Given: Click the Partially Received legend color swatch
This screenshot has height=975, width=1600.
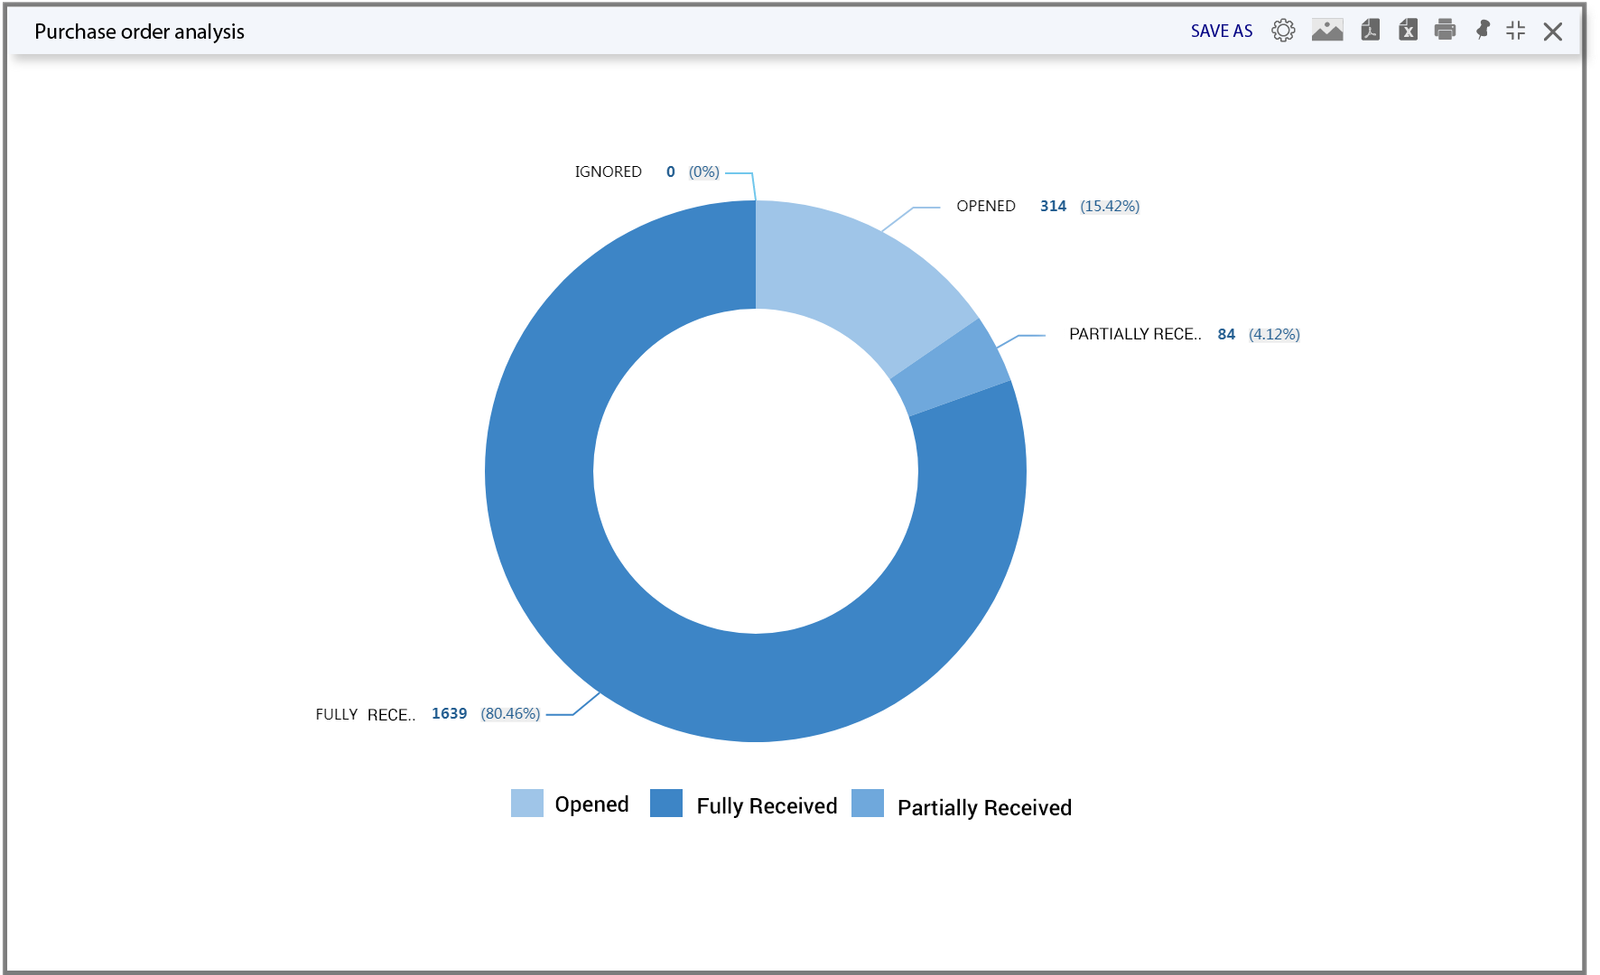Looking at the screenshot, I should [x=868, y=803].
